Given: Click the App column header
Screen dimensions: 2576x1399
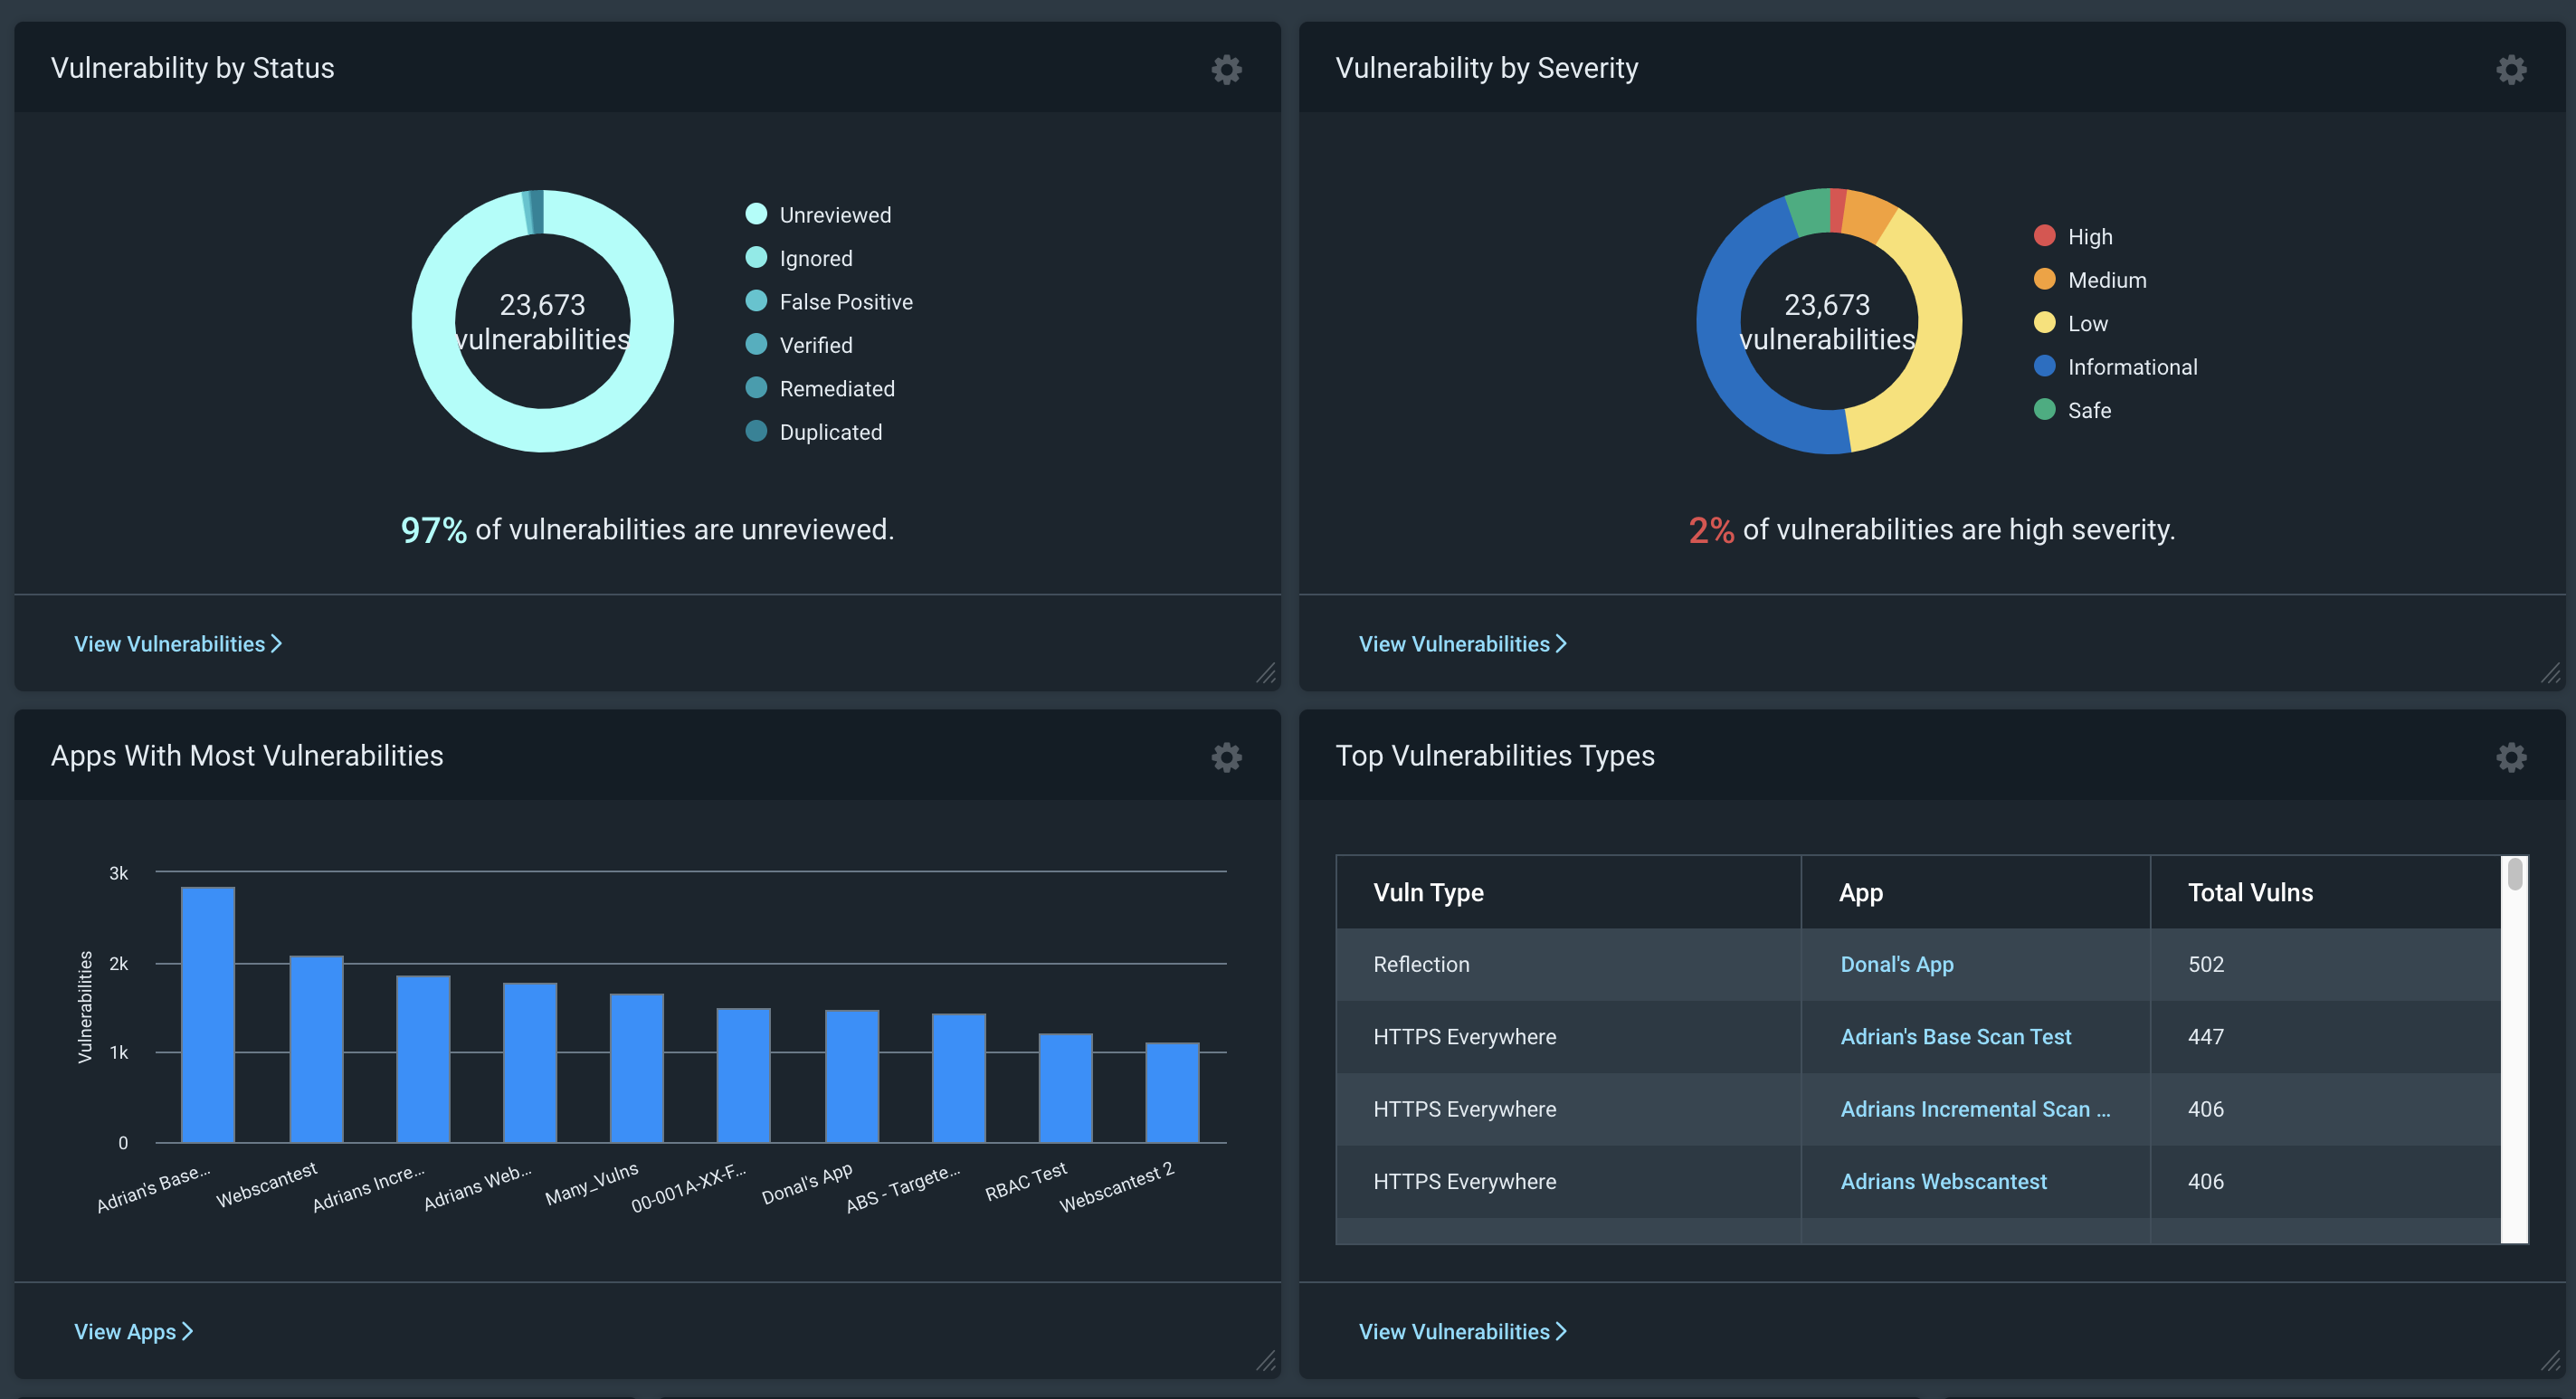Looking at the screenshot, I should pyautogui.click(x=1860, y=892).
